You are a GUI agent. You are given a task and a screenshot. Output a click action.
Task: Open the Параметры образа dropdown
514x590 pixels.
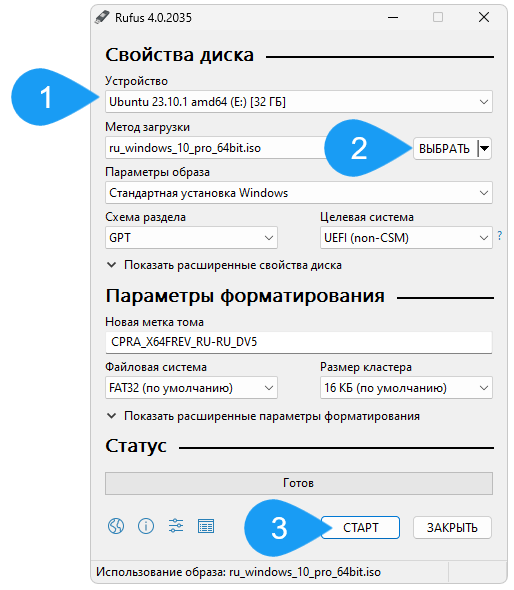[299, 193]
